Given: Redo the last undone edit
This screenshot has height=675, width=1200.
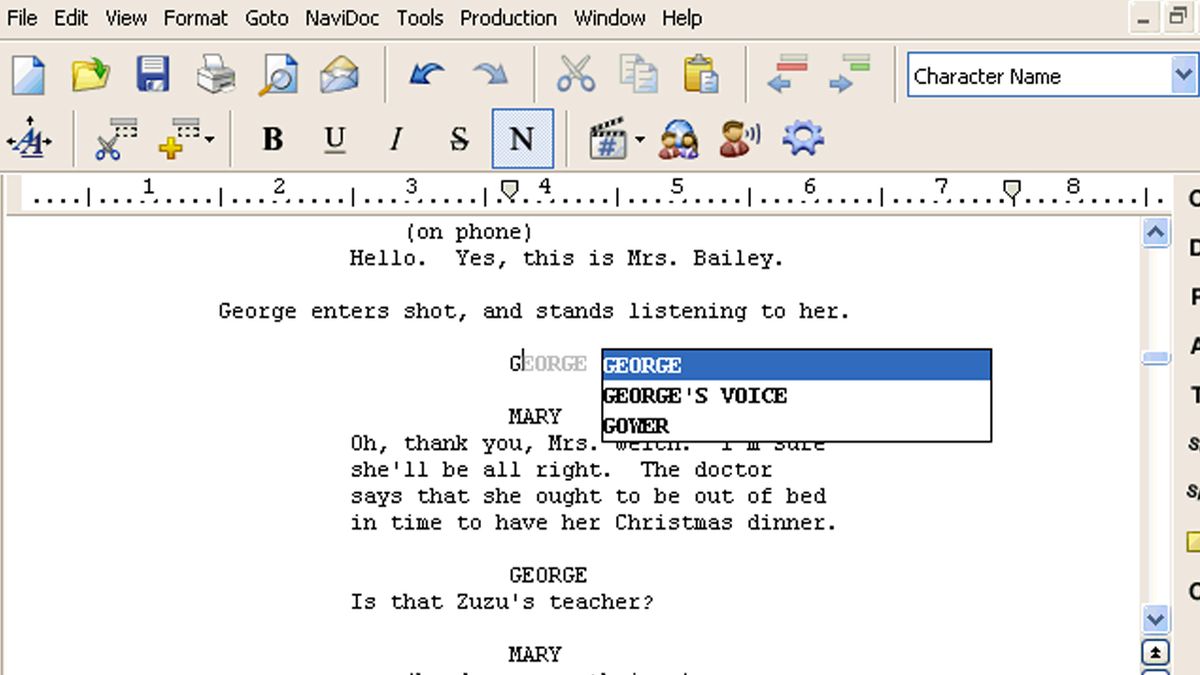Looking at the screenshot, I should [x=489, y=74].
